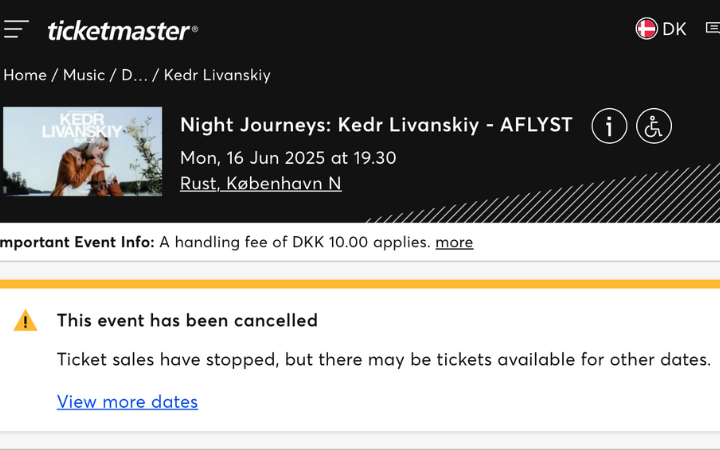720x450 pixels.
Task: Go to Home in the breadcrumb
Action: (25, 75)
